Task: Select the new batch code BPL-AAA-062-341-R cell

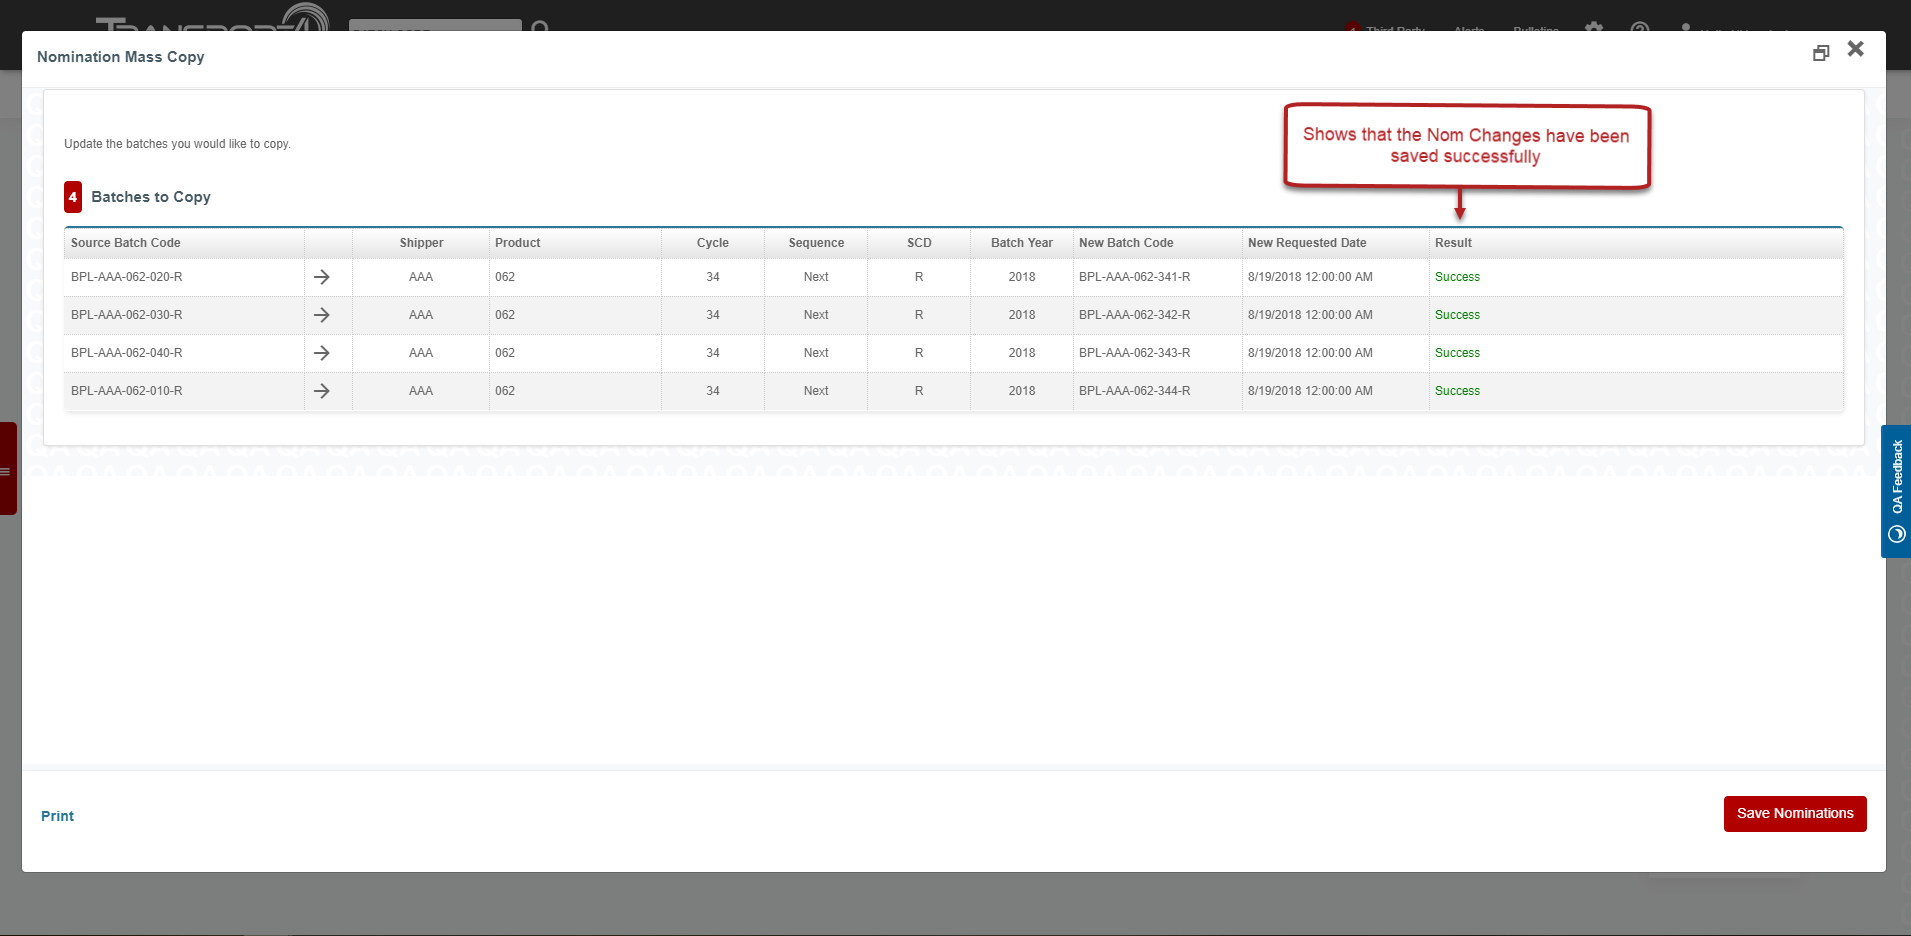Action: (1134, 277)
